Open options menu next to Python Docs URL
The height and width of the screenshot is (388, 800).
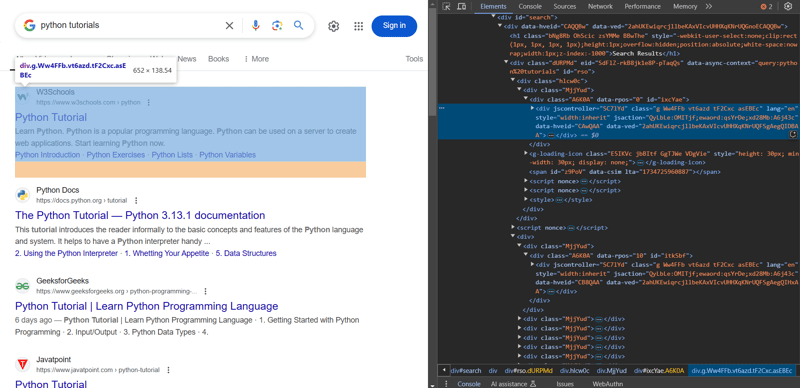(136, 201)
